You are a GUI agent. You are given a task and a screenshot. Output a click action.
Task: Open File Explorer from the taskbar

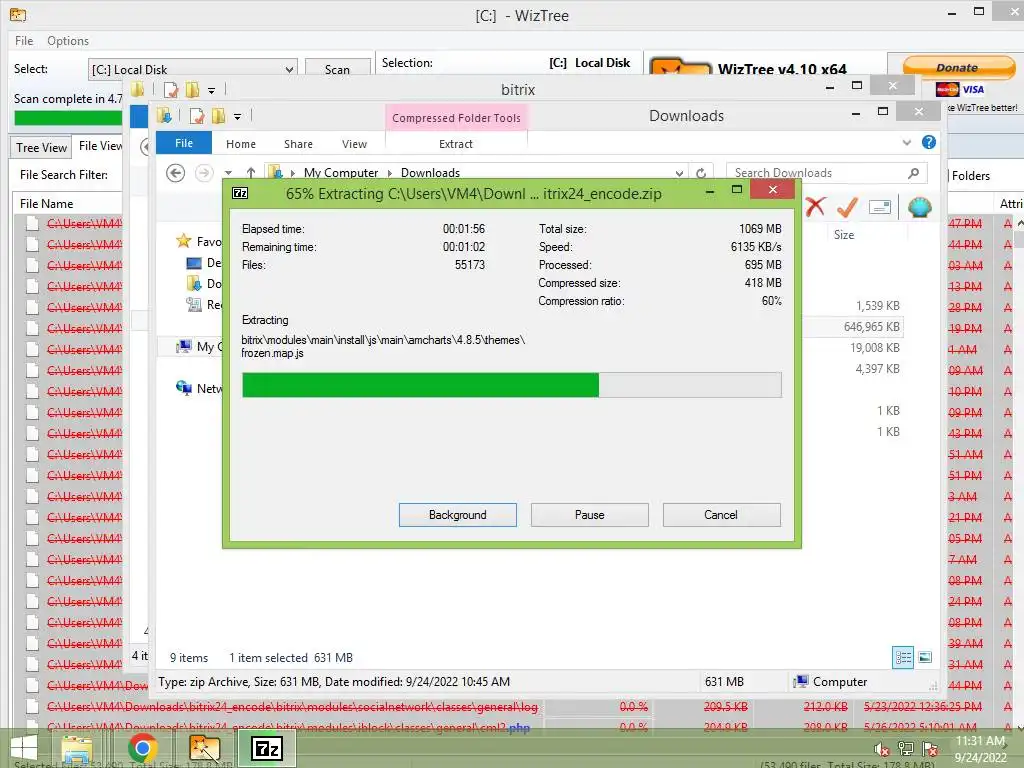click(x=77, y=748)
